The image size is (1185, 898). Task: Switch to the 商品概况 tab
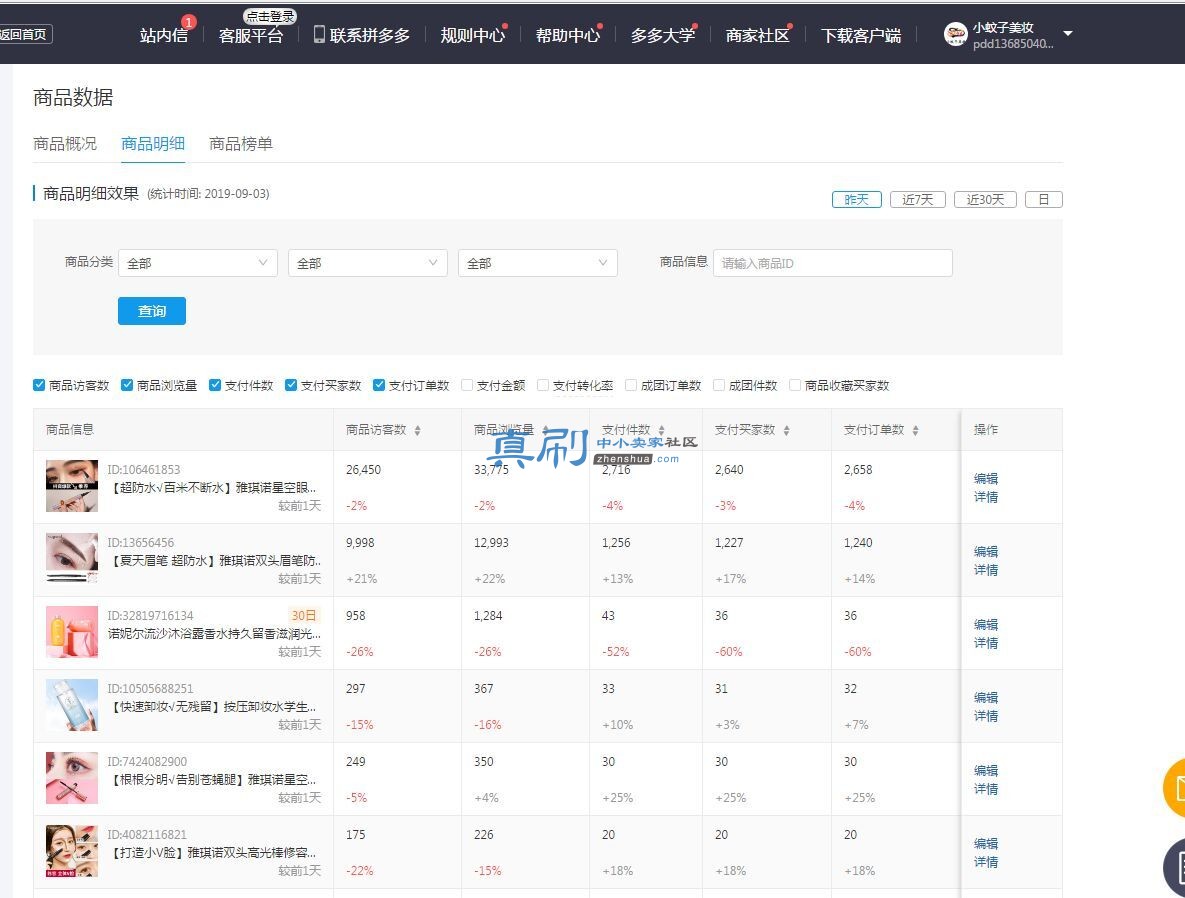tap(65, 144)
